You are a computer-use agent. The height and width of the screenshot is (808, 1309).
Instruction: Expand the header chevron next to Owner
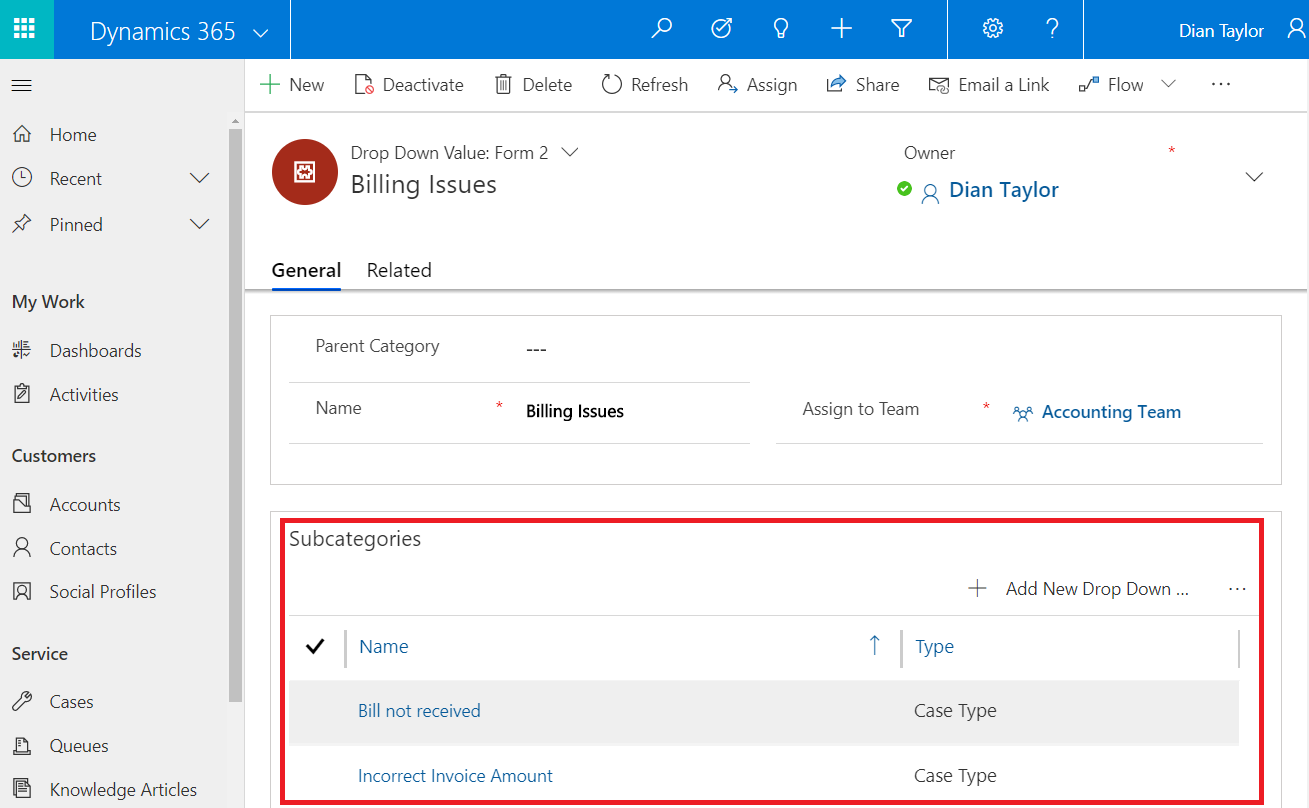coord(1253,177)
